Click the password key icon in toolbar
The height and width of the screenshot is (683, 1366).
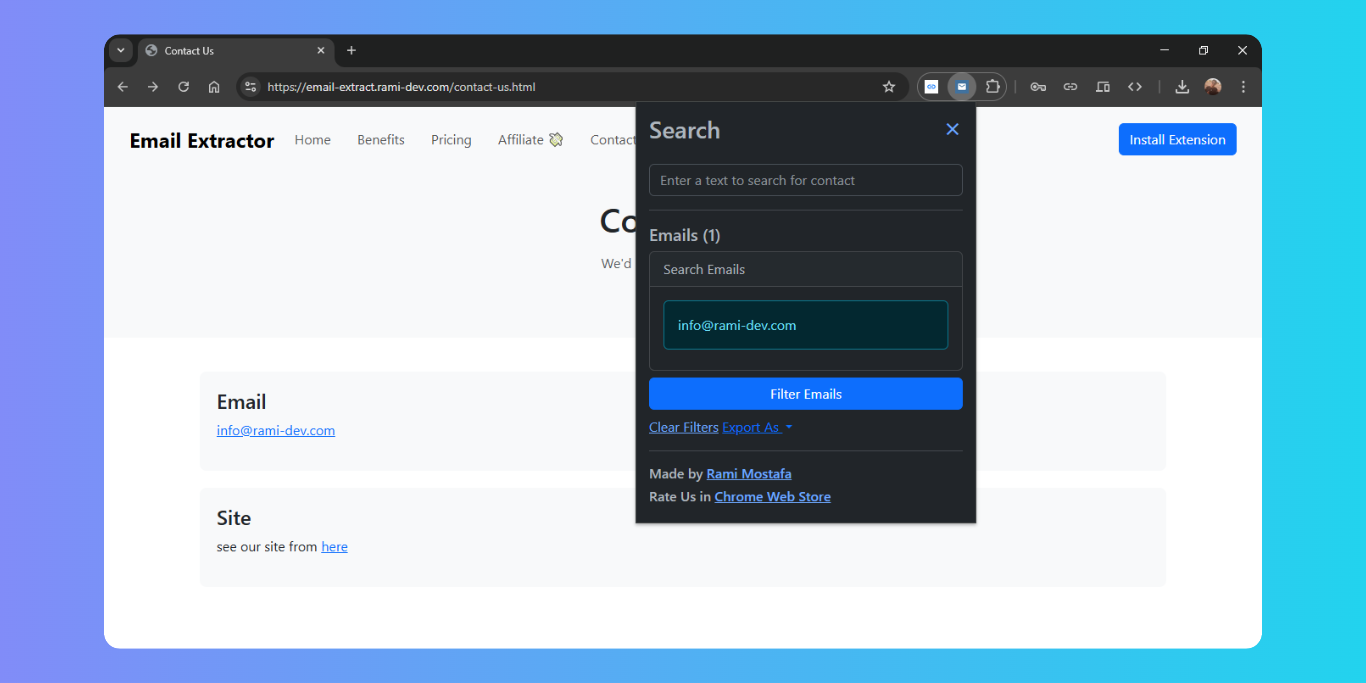click(x=1038, y=87)
